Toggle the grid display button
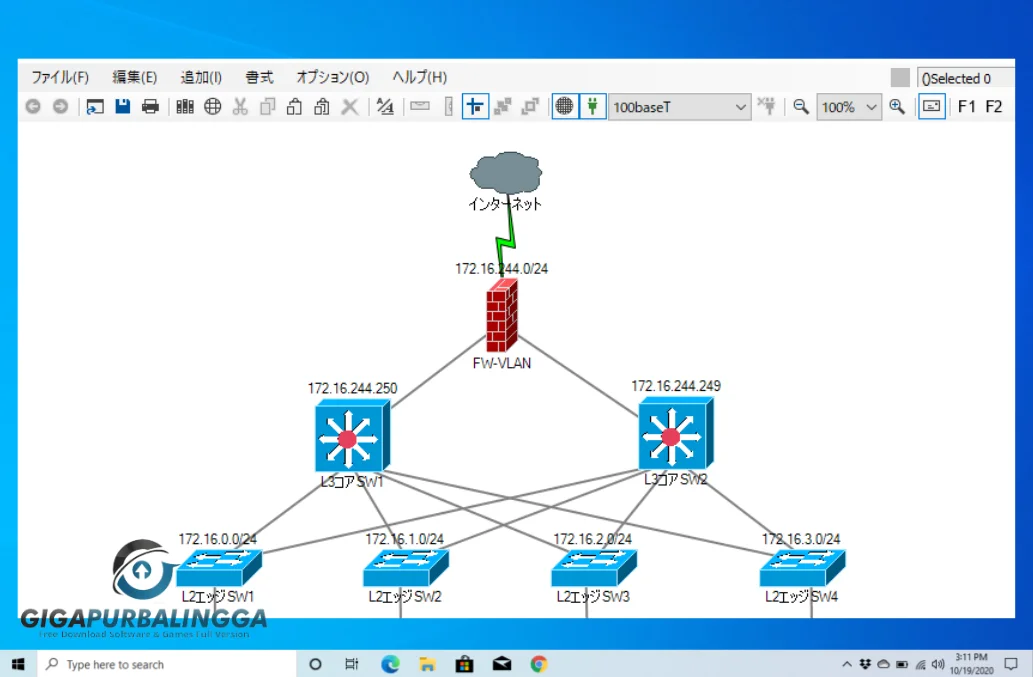The height and width of the screenshot is (677, 1033). (x=565, y=106)
